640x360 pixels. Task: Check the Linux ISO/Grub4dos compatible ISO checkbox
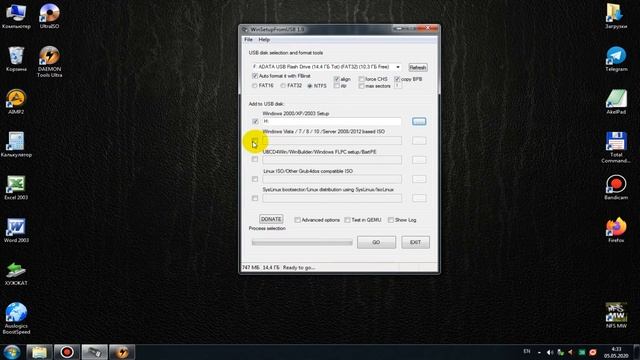point(255,179)
